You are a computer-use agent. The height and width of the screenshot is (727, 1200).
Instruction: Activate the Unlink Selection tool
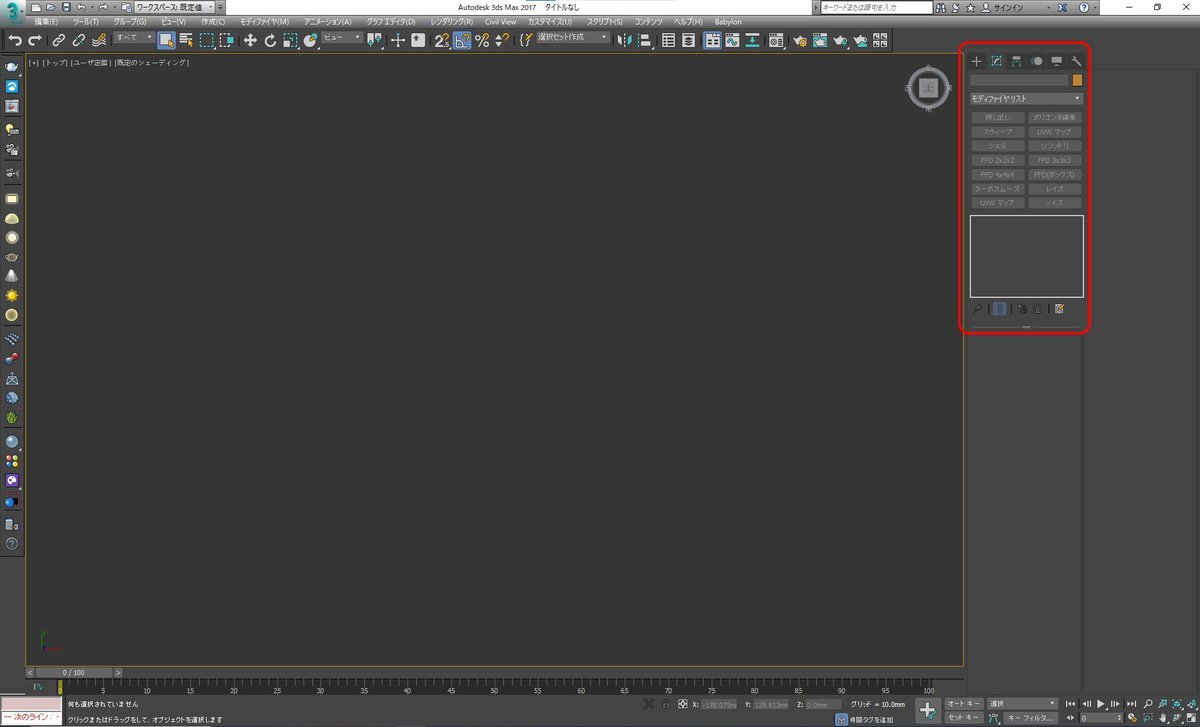(x=79, y=41)
